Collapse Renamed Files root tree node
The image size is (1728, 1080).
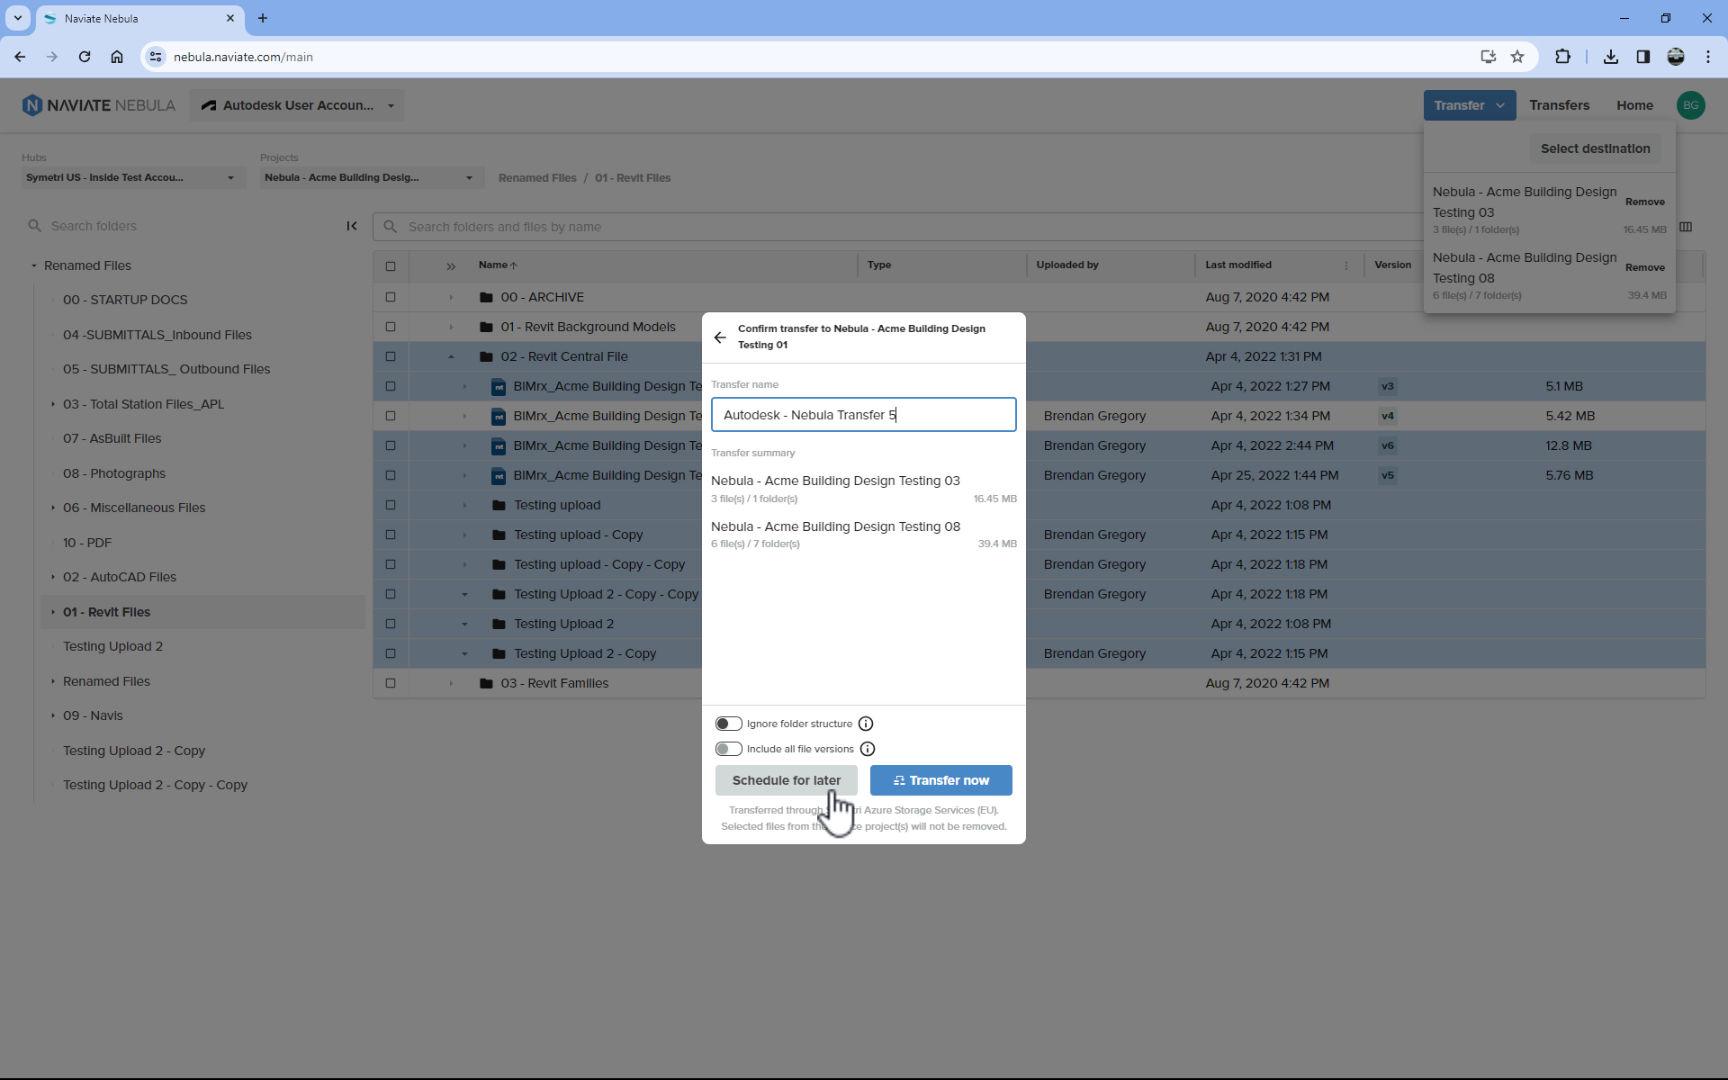[x=34, y=266]
